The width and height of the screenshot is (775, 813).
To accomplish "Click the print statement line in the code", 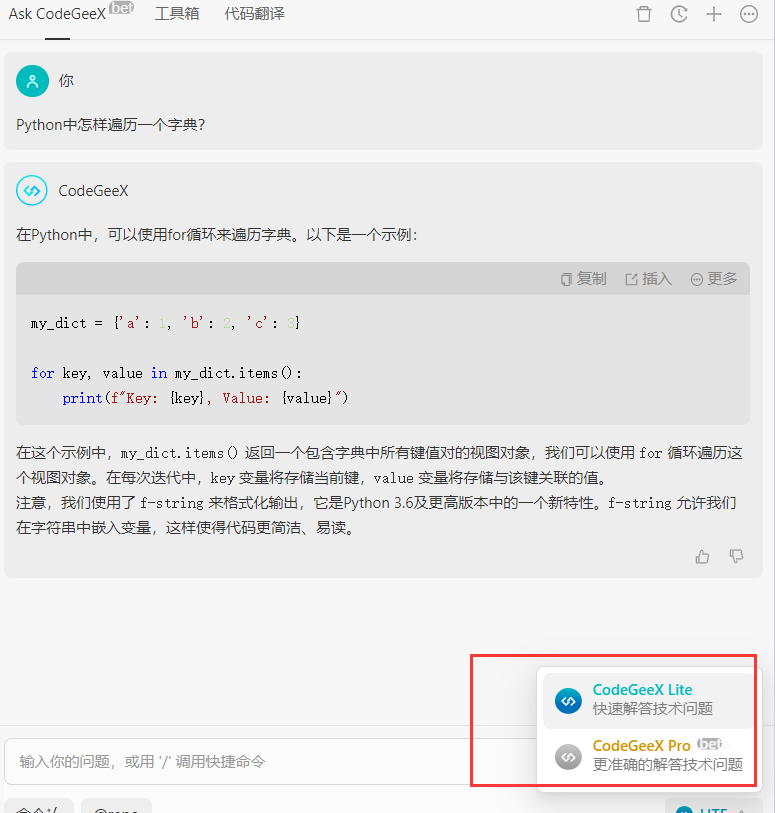I will 205,398.
